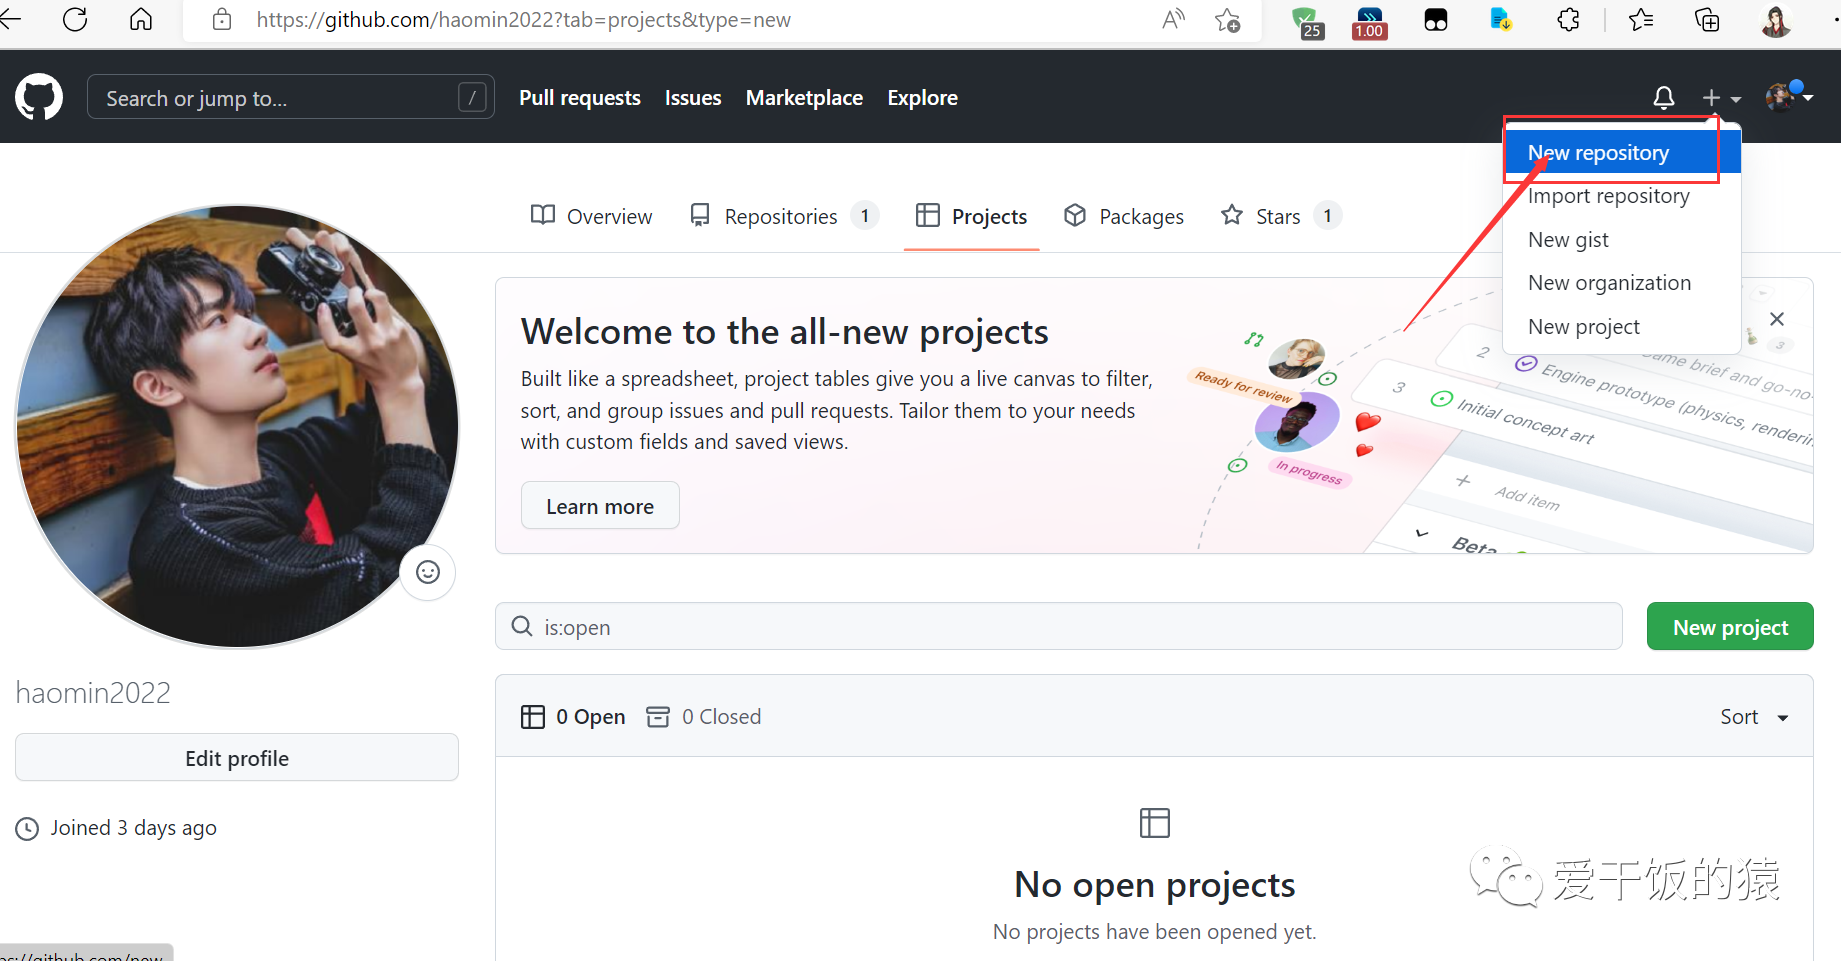Click the slash shortcut key icon in search
The width and height of the screenshot is (1841, 961).
[472, 97]
